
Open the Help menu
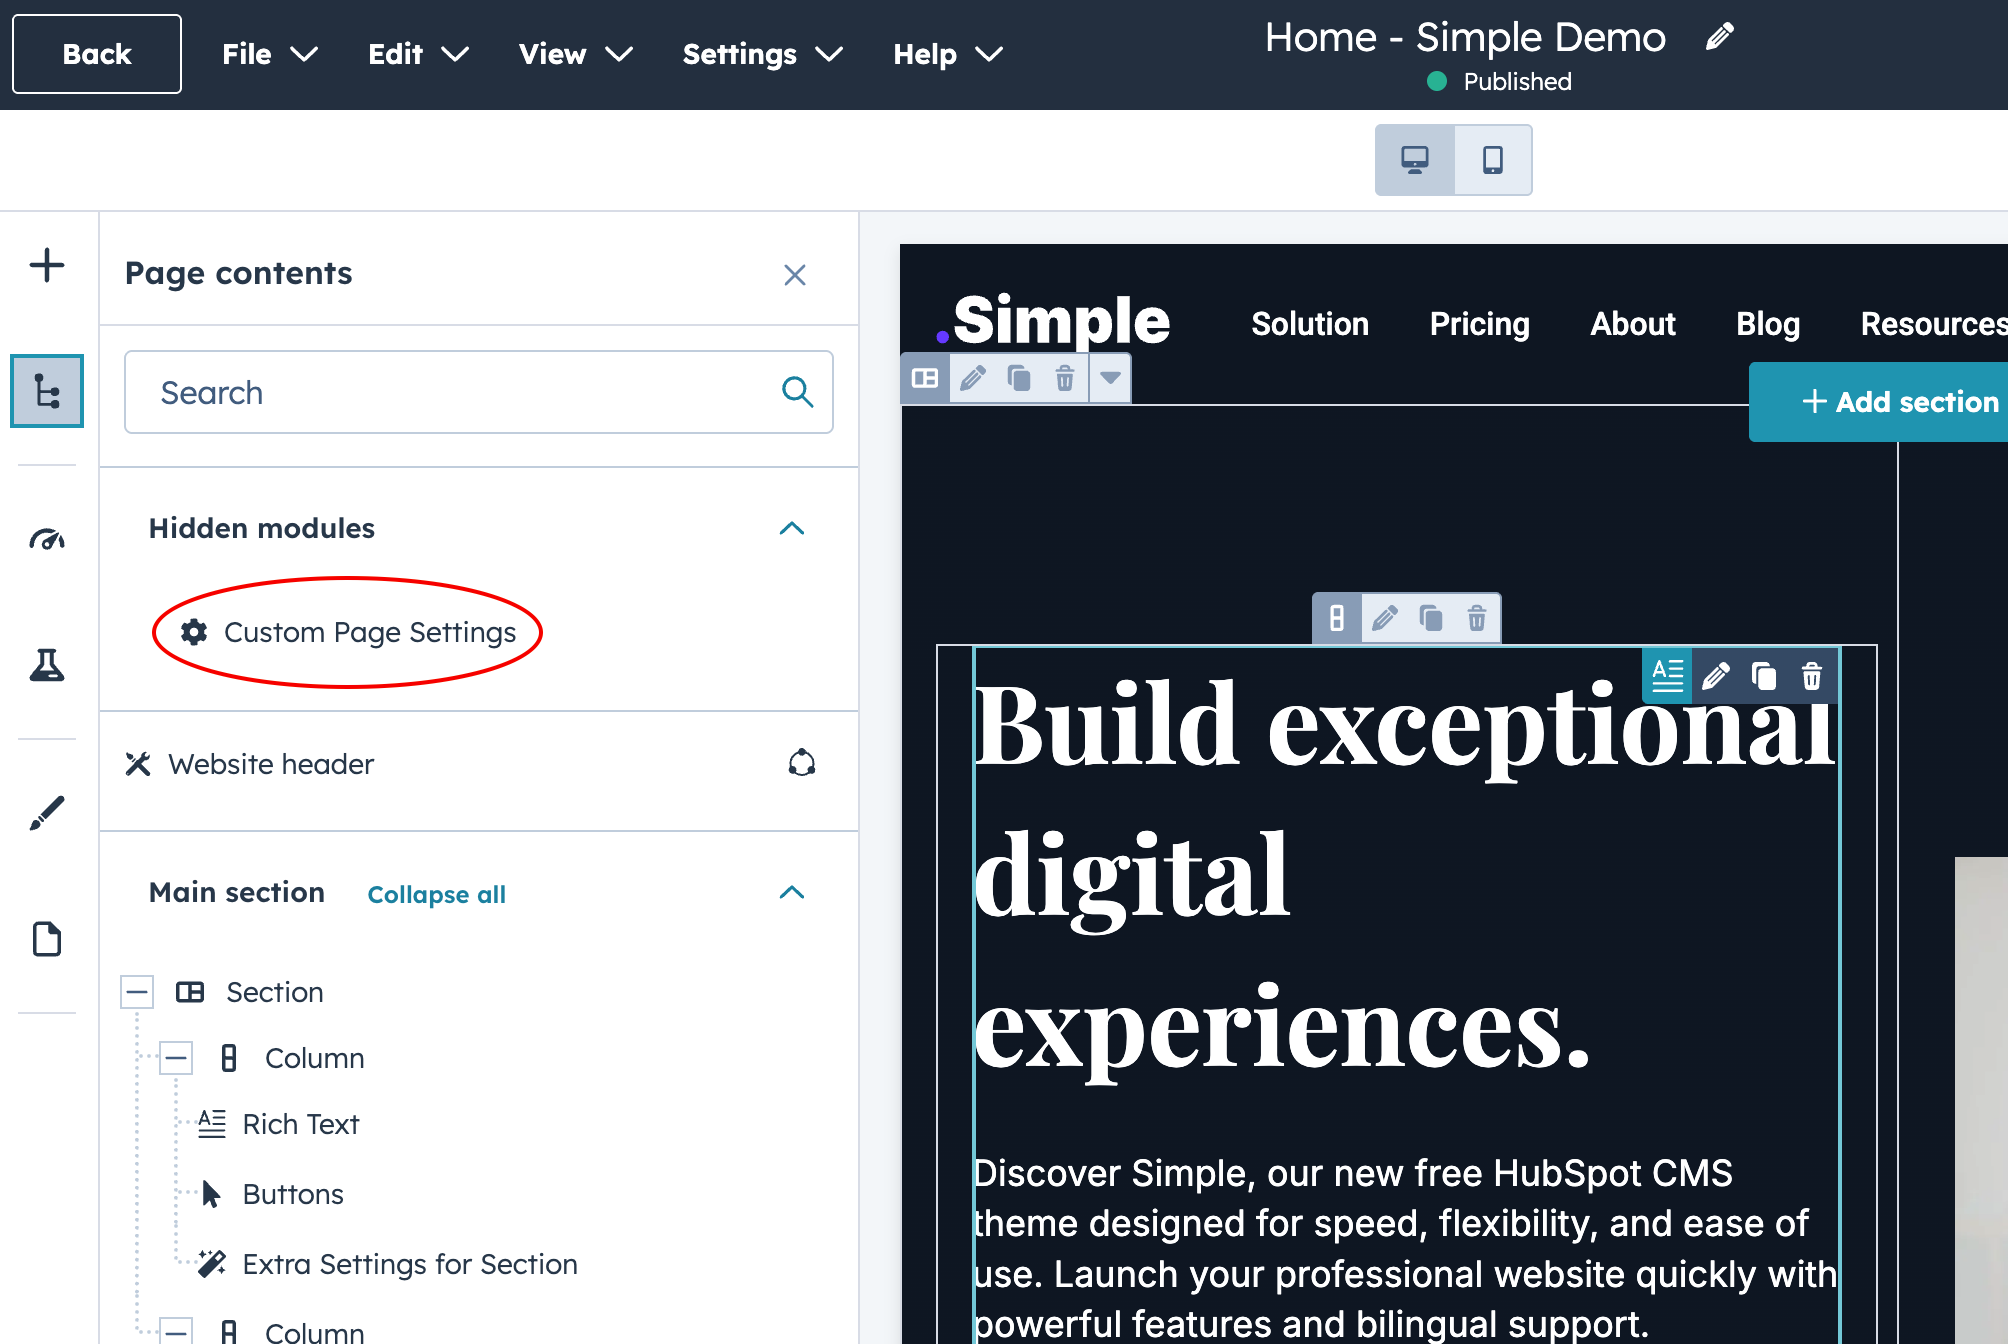point(946,54)
